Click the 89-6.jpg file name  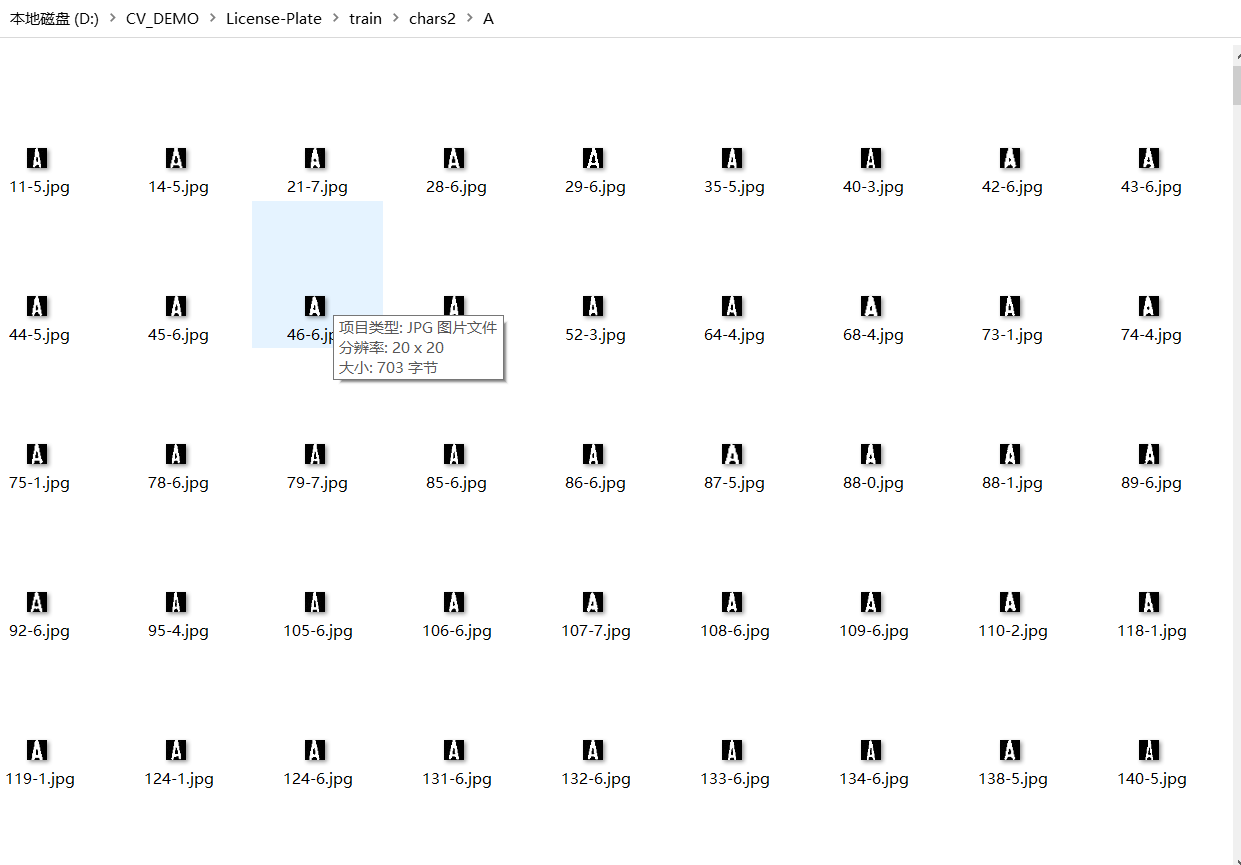[x=1151, y=483]
